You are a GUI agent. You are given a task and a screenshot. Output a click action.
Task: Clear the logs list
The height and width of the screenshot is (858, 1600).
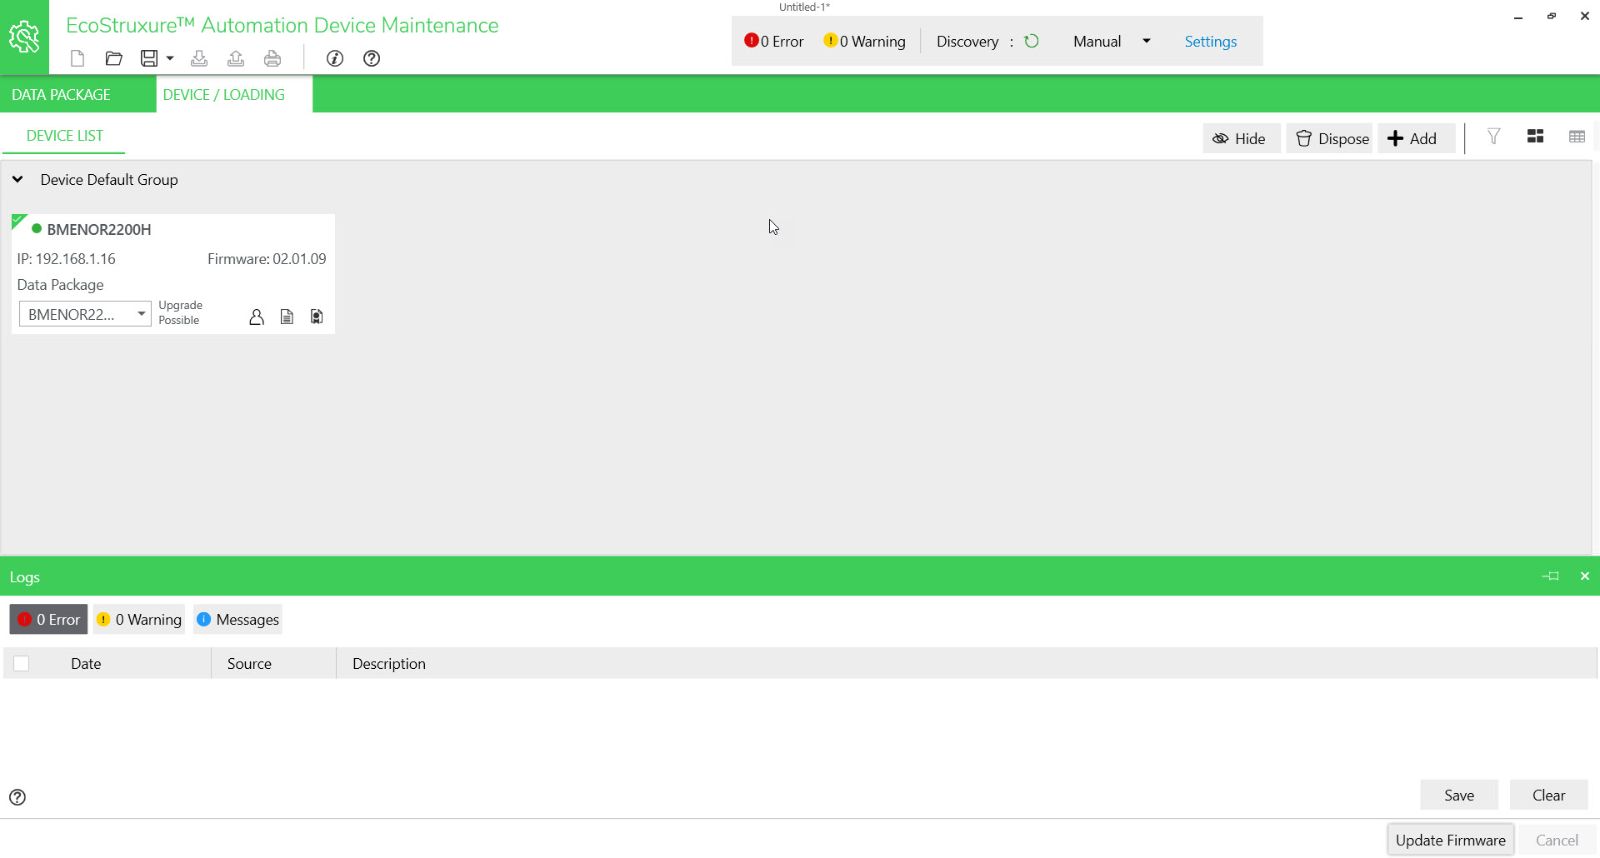1549,795
